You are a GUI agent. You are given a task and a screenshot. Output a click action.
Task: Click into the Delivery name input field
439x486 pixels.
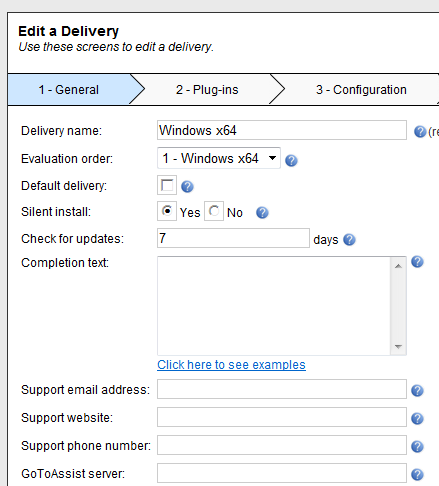tap(282, 130)
